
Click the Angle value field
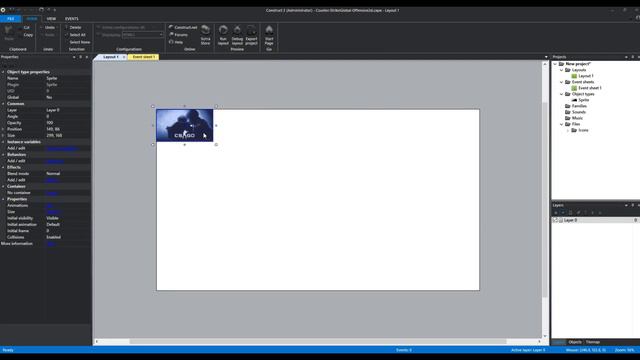tap(68, 116)
